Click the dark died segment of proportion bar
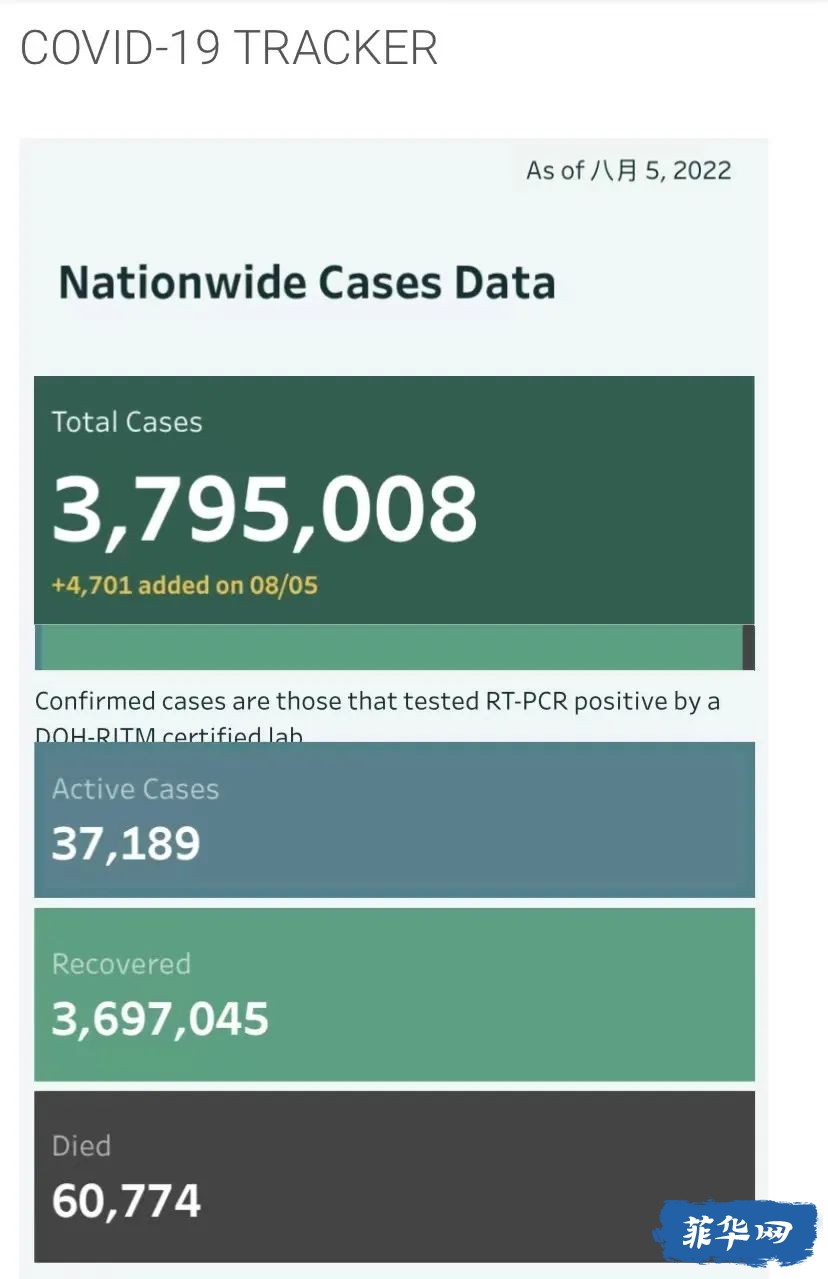This screenshot has width=828, height=1279. pyautogui.click(x=749, y=647)
